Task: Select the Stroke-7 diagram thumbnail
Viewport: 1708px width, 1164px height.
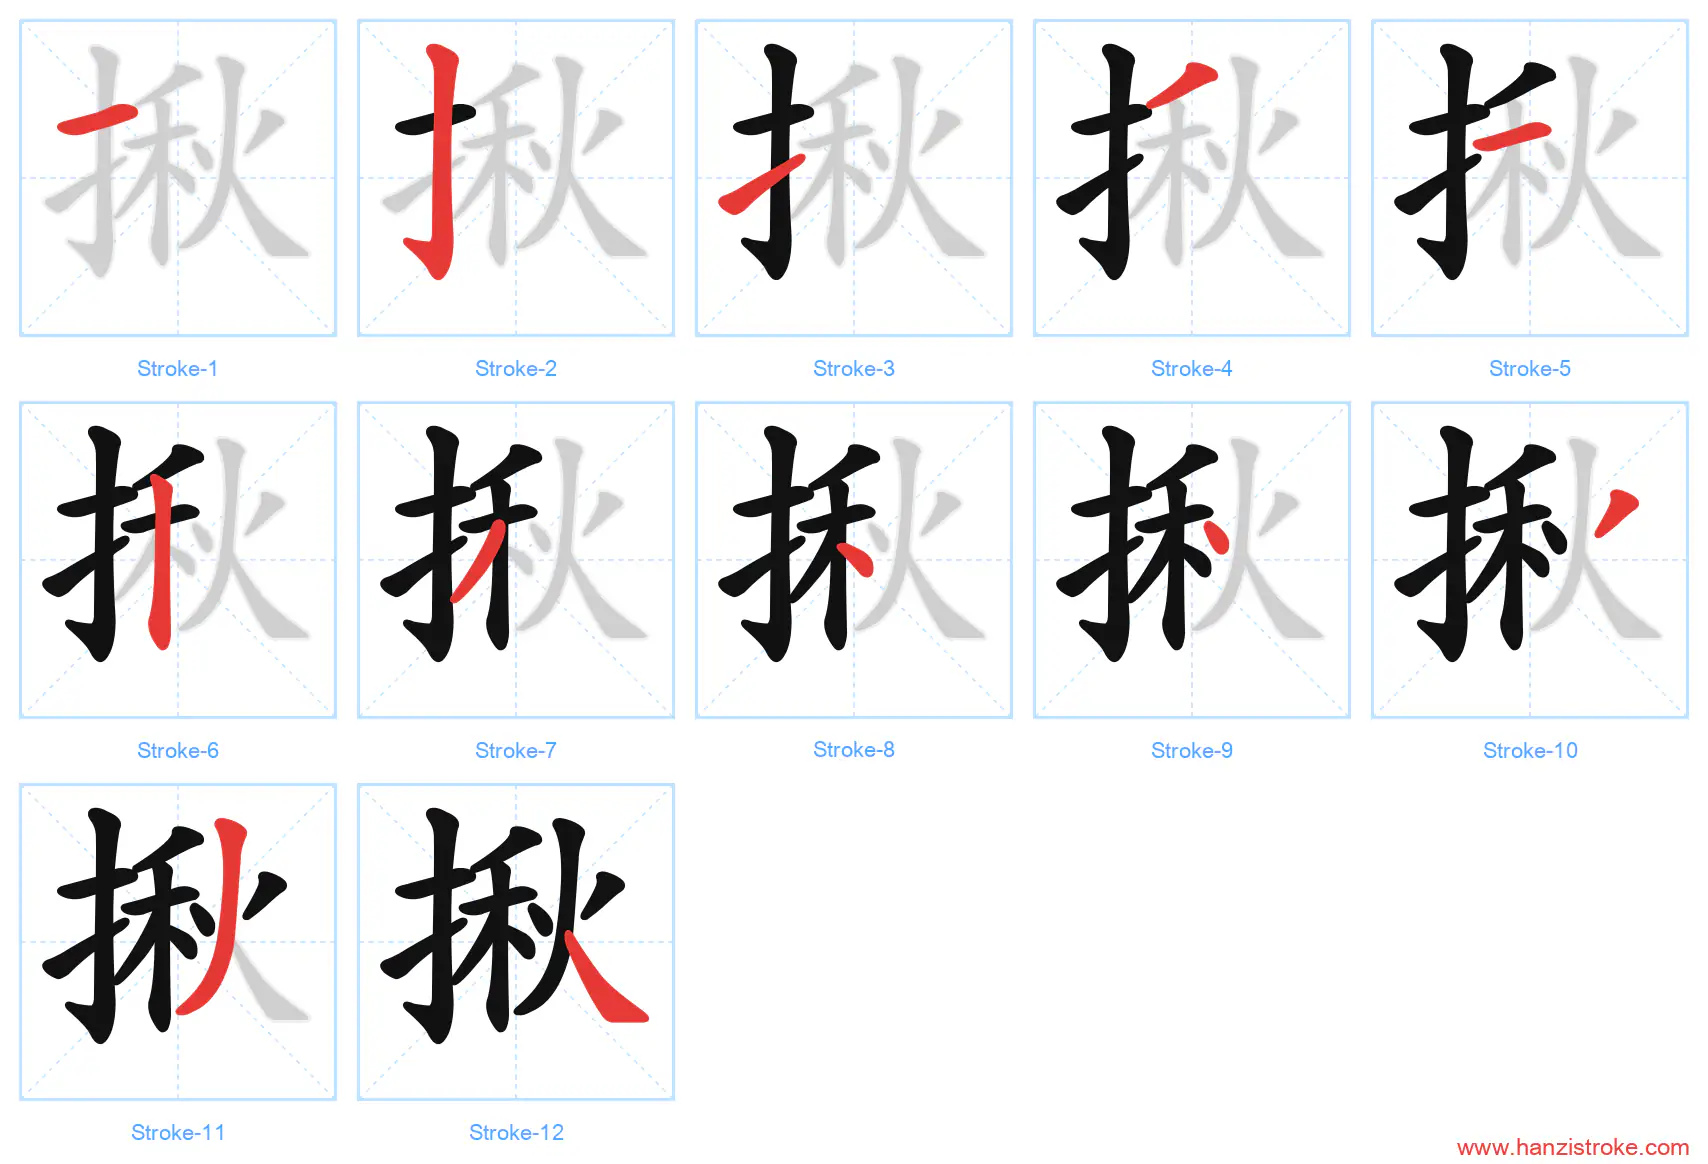Action: pyautogui.click(x=516, y=560)
